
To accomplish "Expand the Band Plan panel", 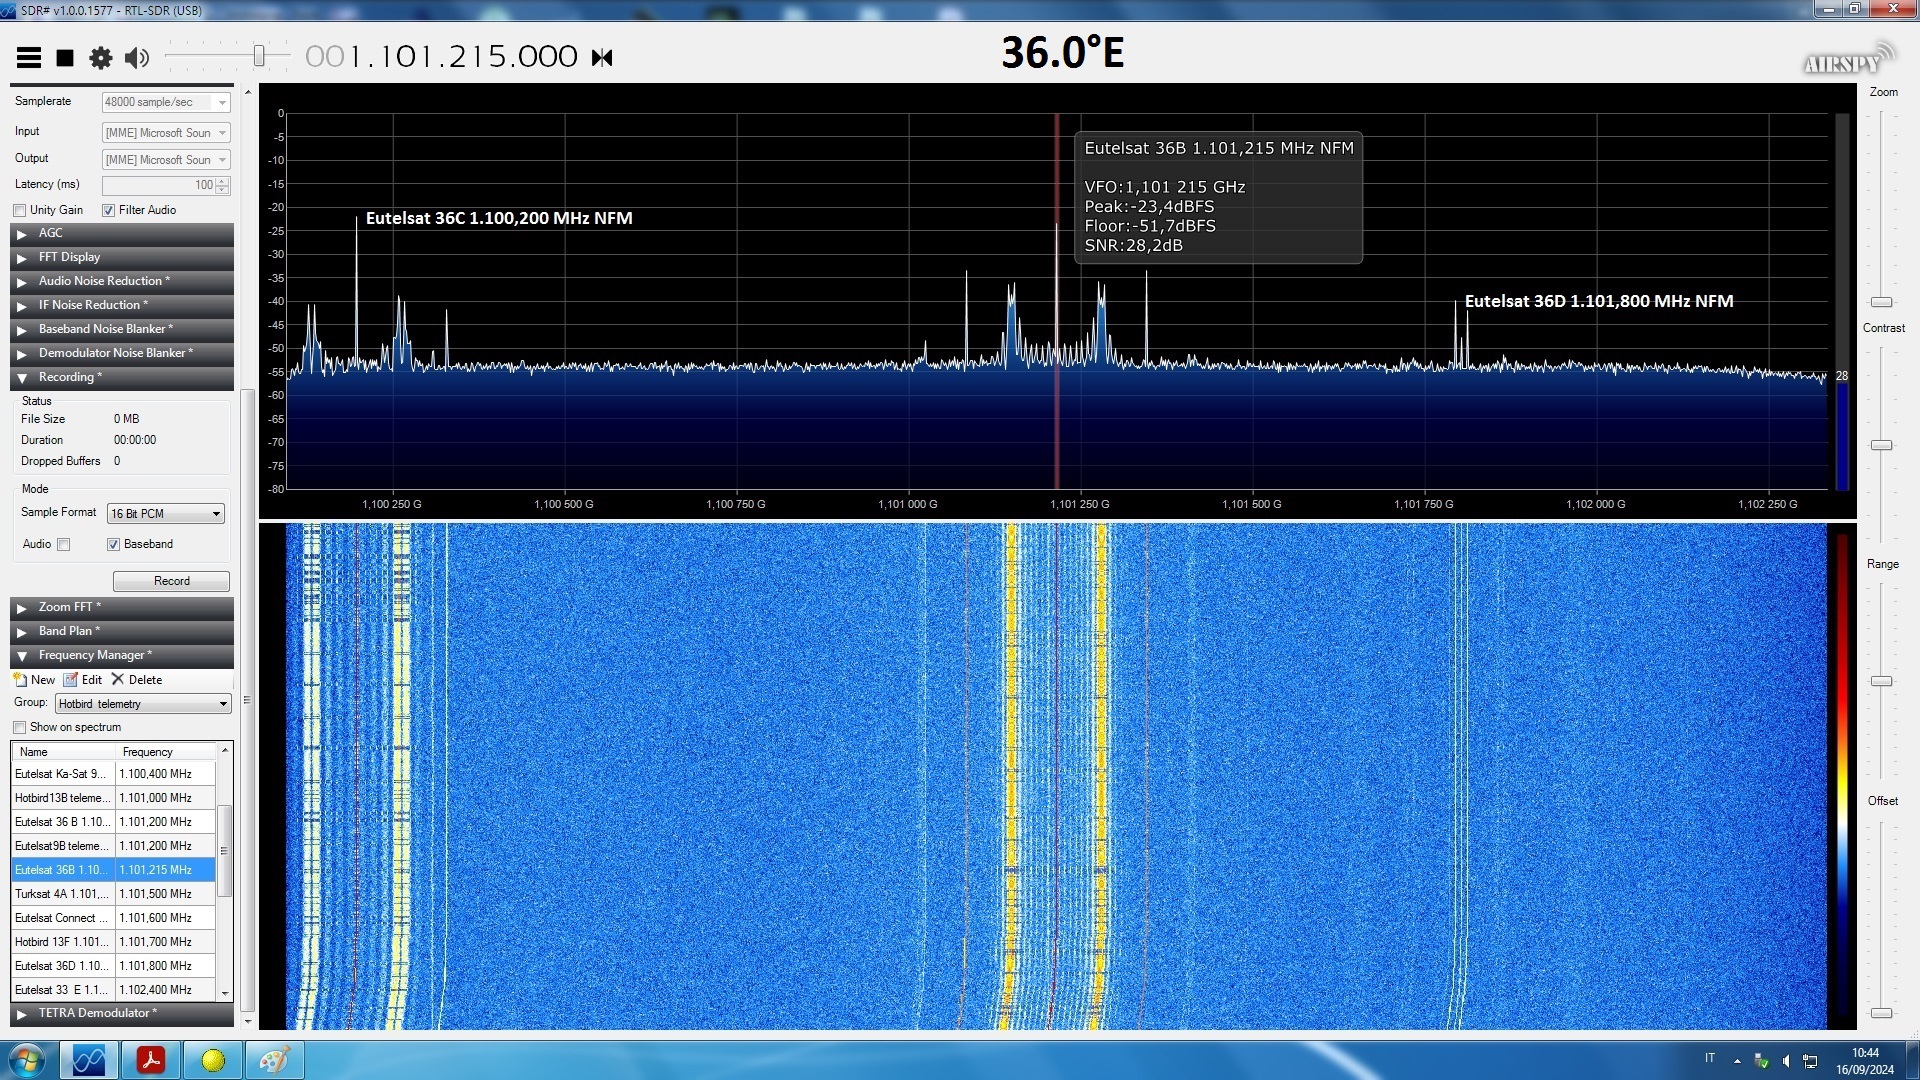I will 122,631.
